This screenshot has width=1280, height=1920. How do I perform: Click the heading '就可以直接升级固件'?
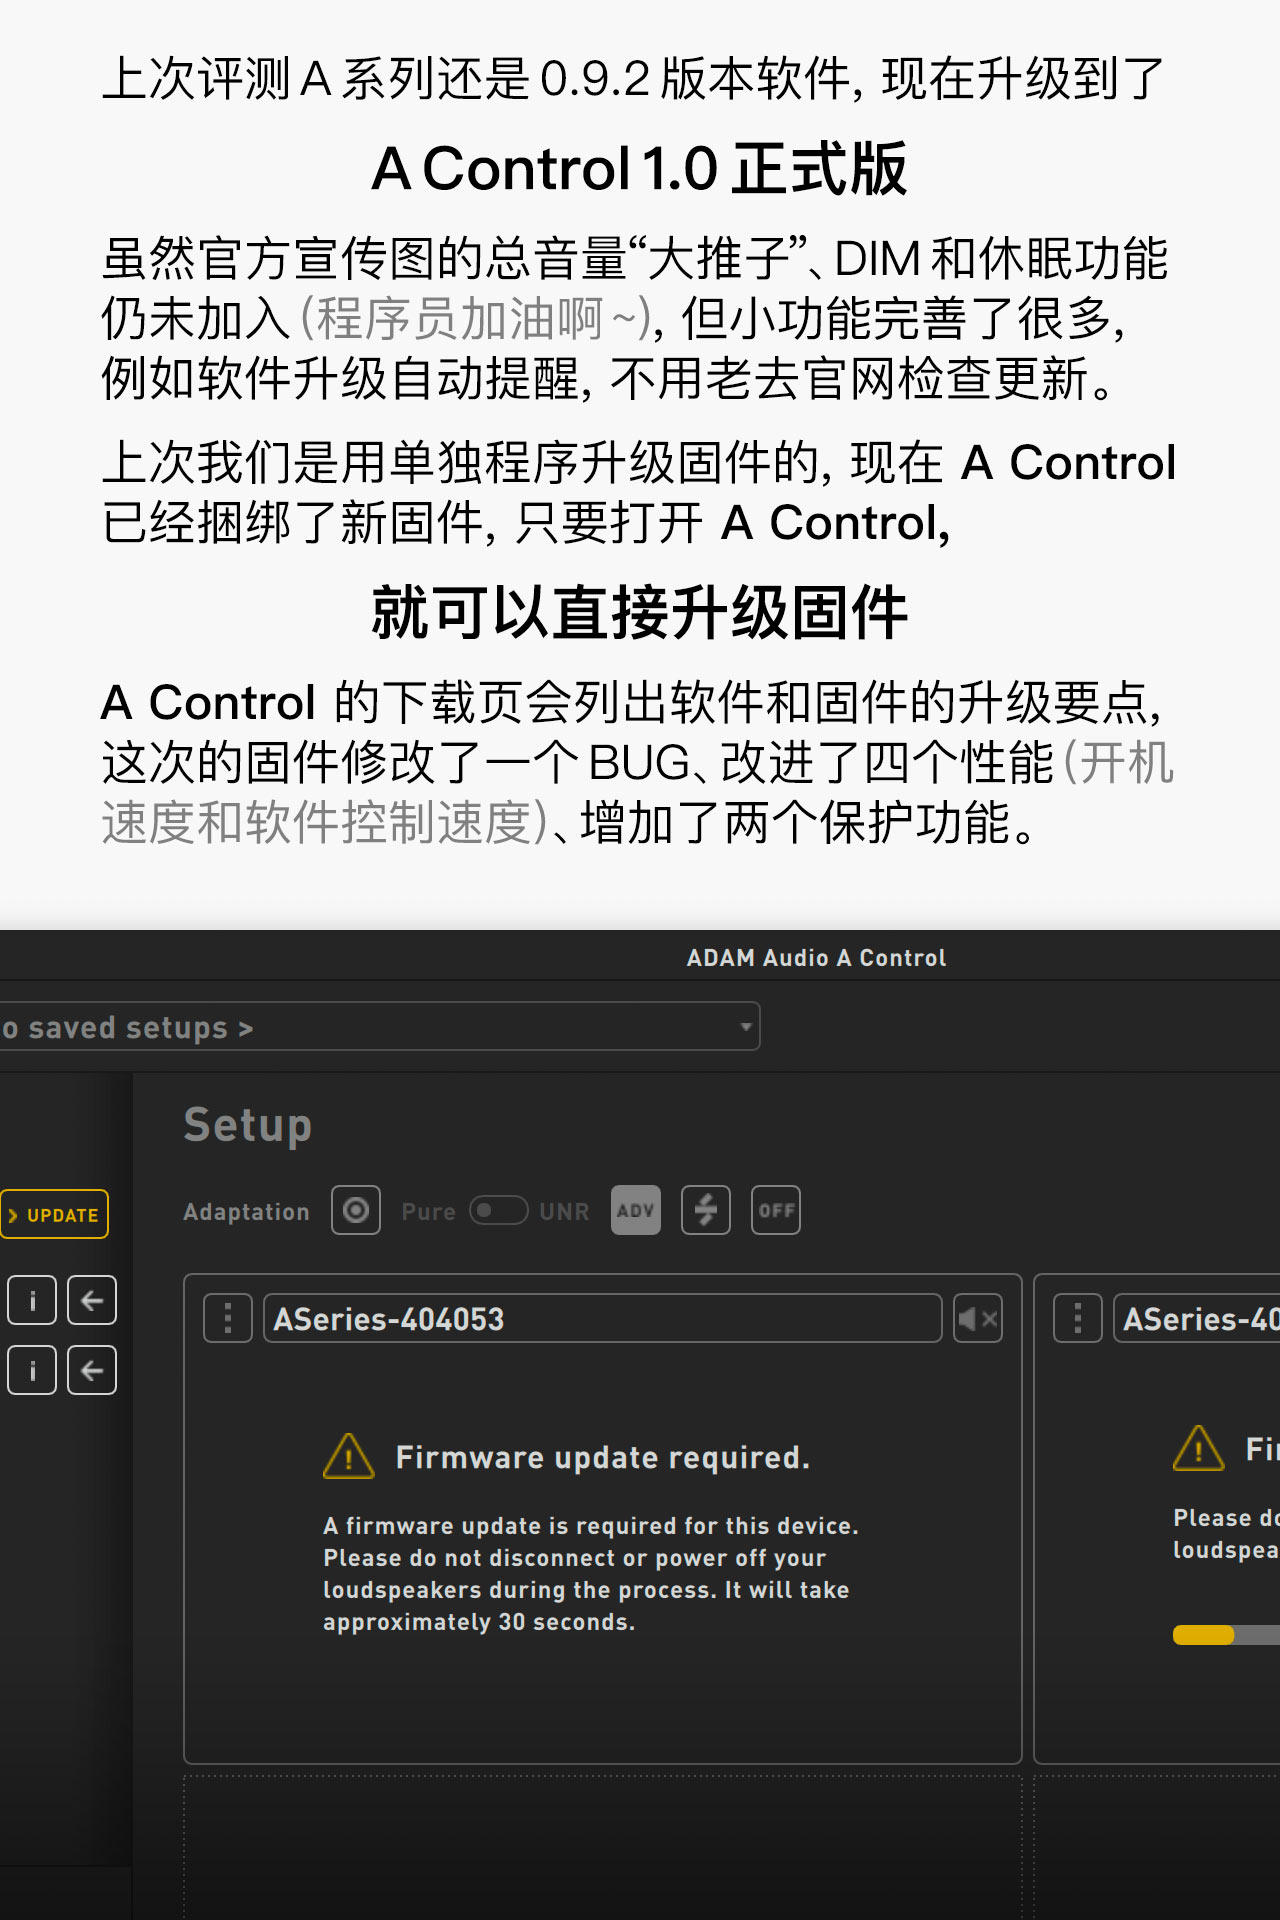coord(640,612)
